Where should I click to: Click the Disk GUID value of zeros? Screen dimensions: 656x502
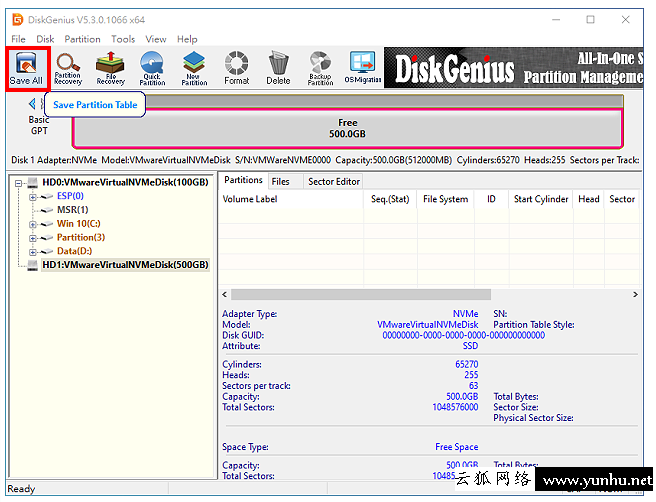464,336
